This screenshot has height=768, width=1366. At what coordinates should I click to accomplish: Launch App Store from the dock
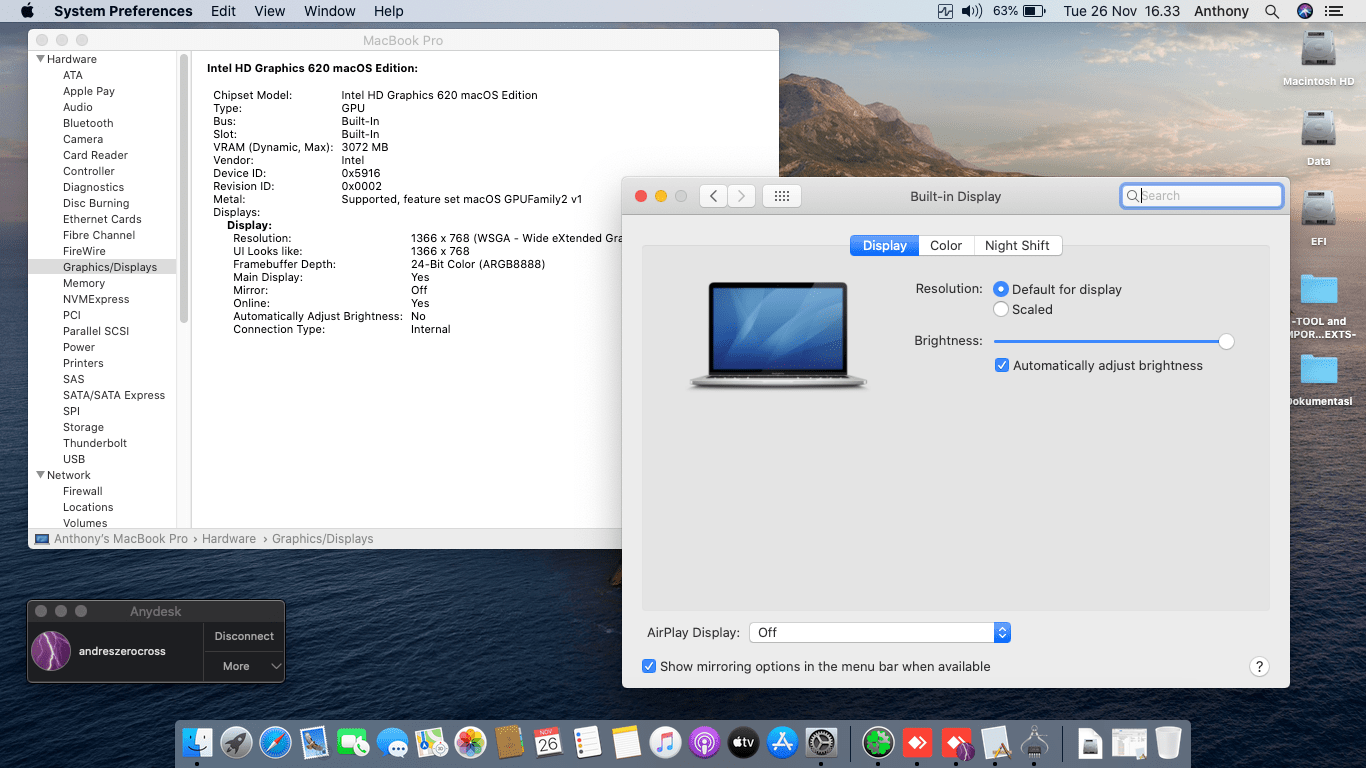(x=782, y=742)
